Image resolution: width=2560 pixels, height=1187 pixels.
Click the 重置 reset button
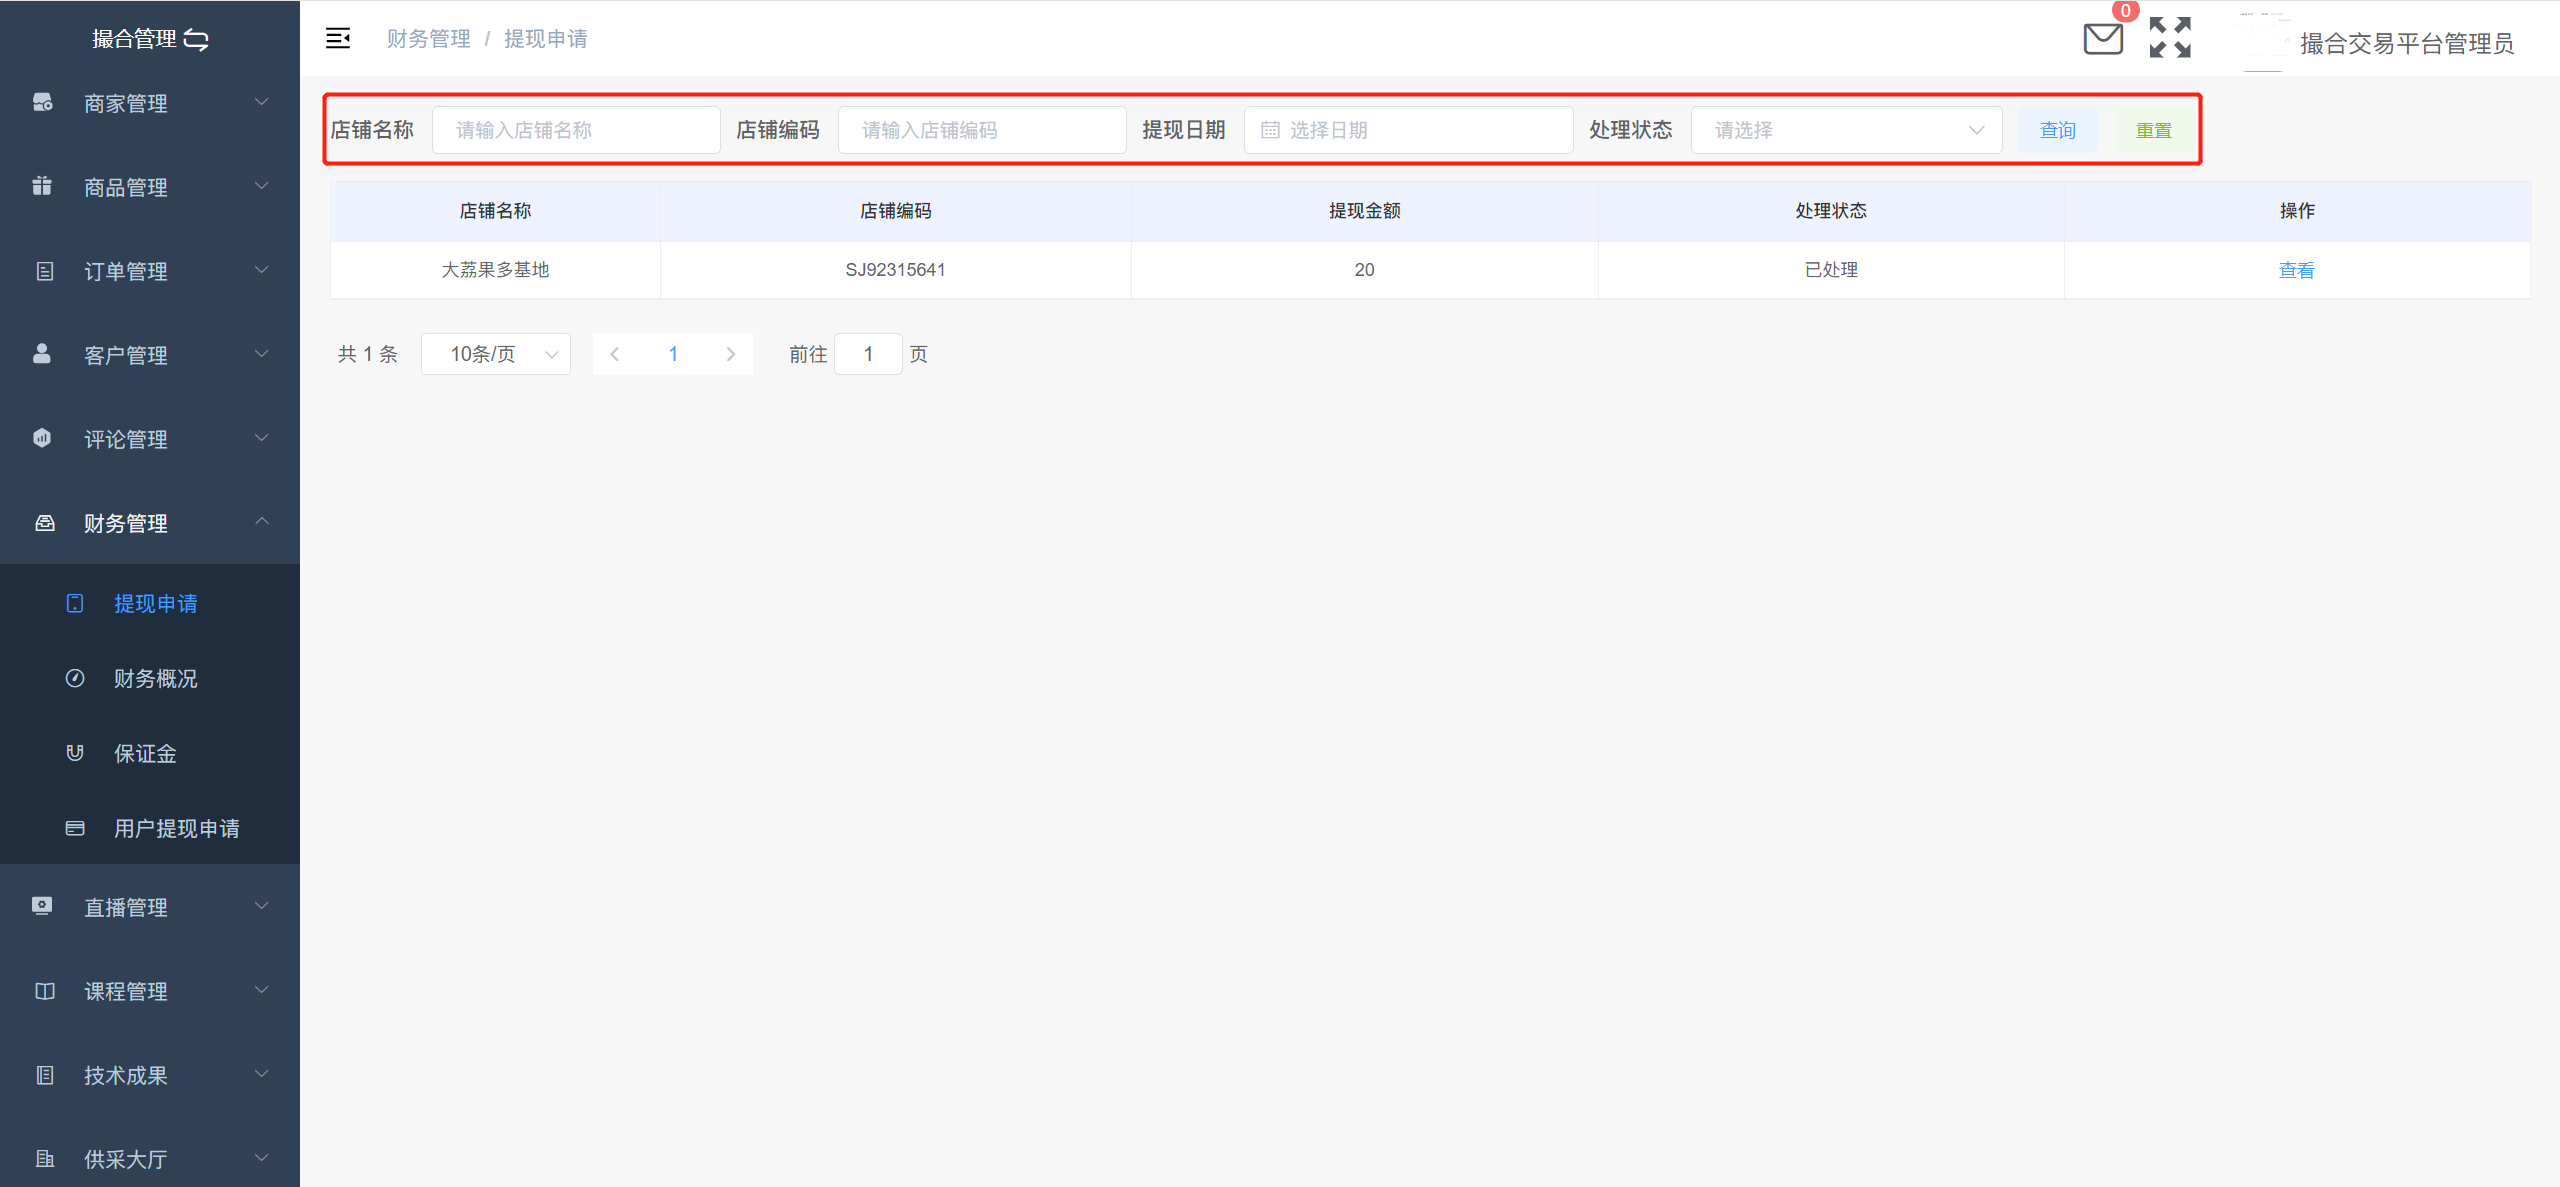[x=2154, y=130]
